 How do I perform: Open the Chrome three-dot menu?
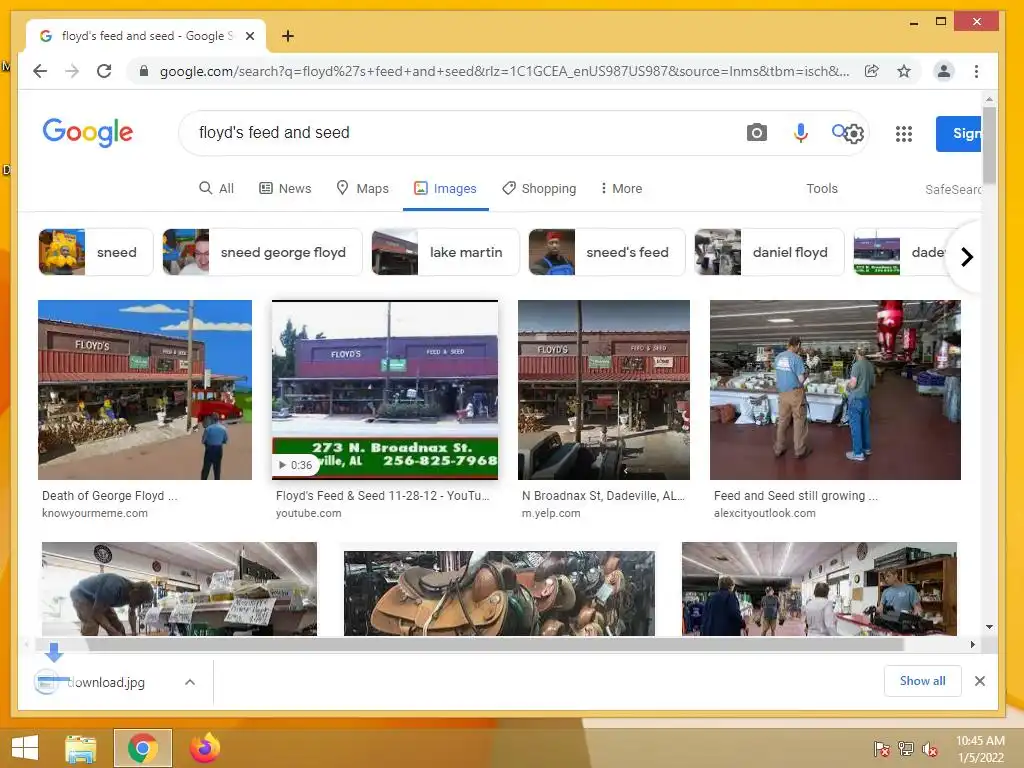pos(976,71)
